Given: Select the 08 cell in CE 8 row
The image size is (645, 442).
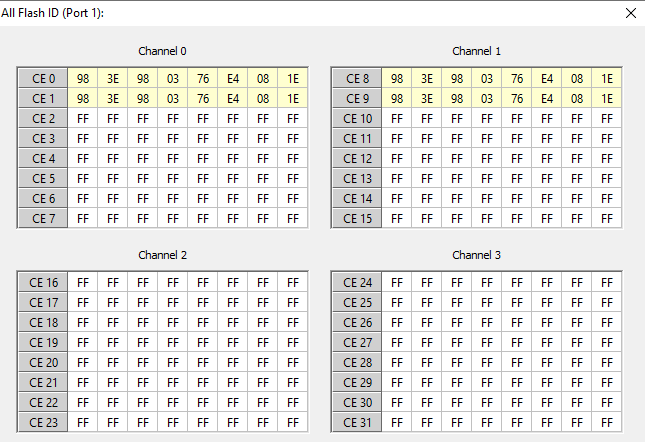Looking at the screenshot, I should (577, 78).
